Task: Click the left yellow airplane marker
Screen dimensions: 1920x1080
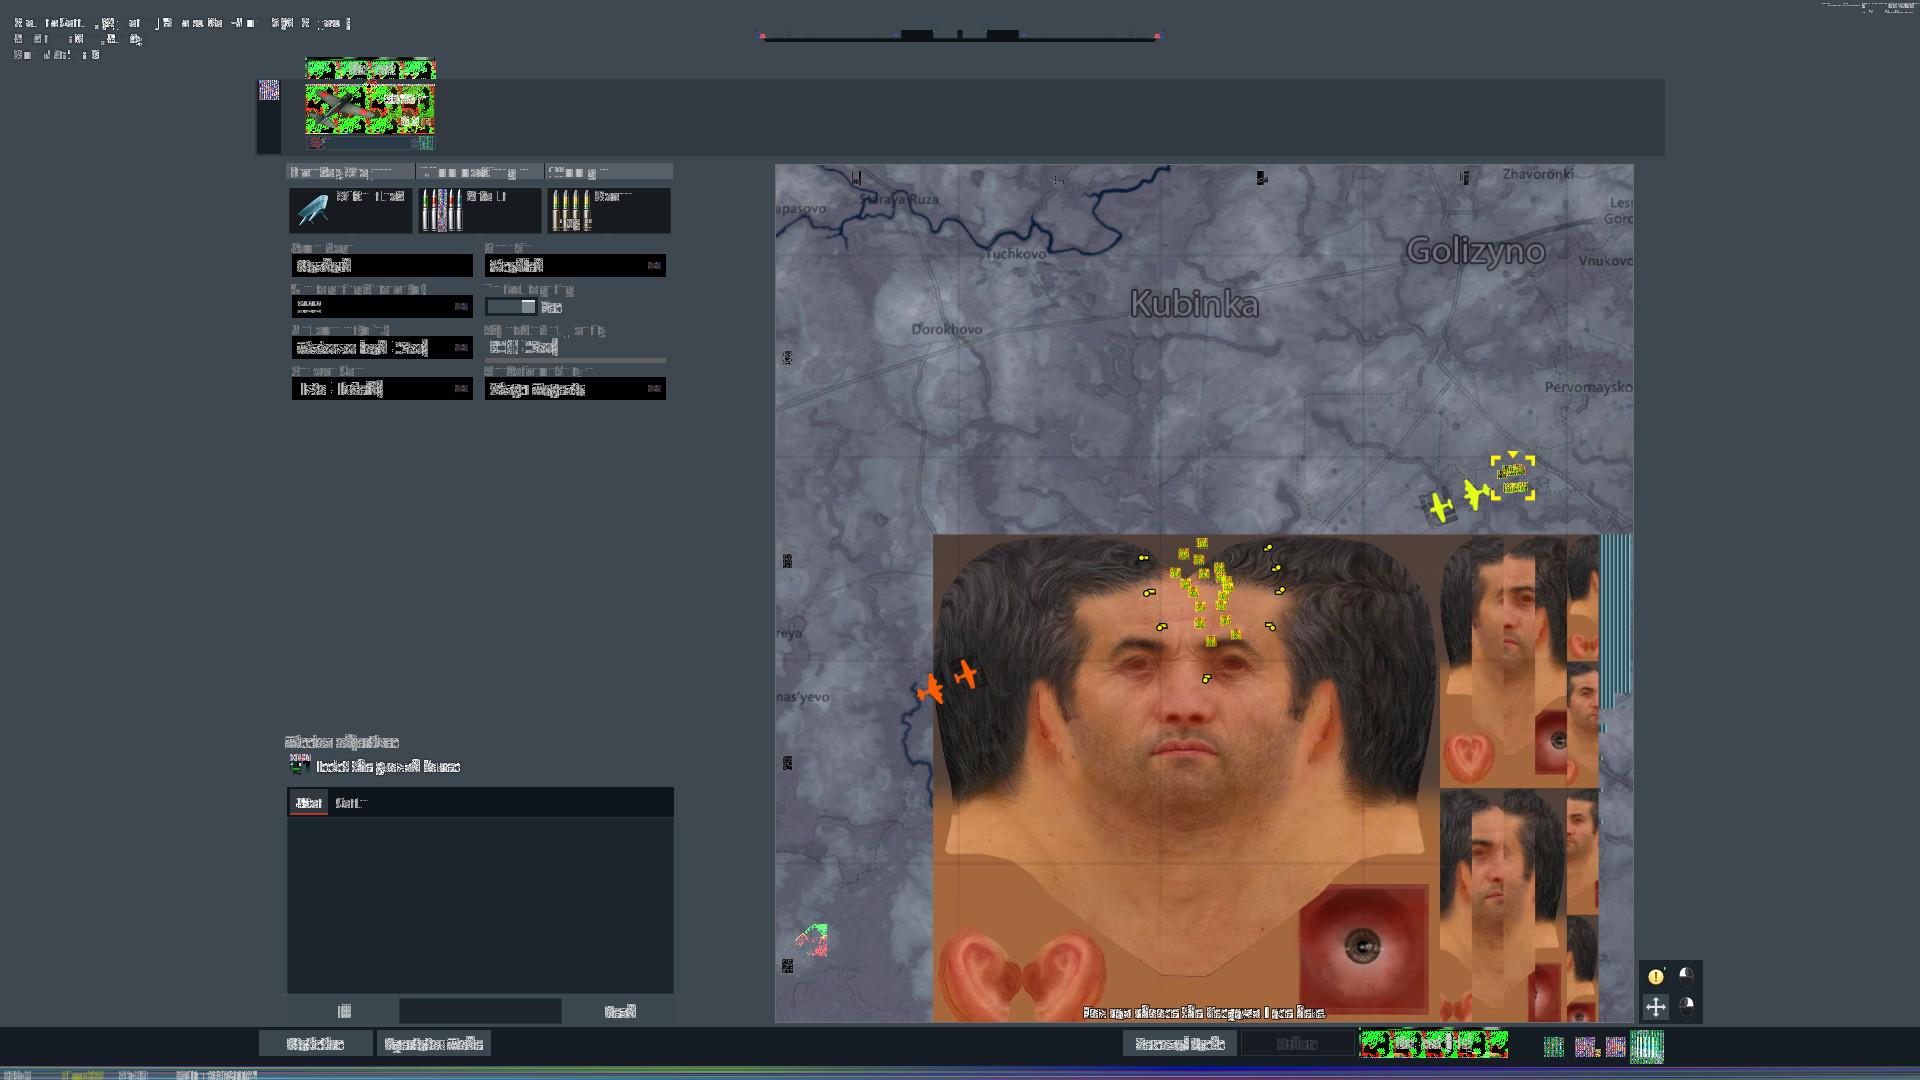Action: (1440, 507)
